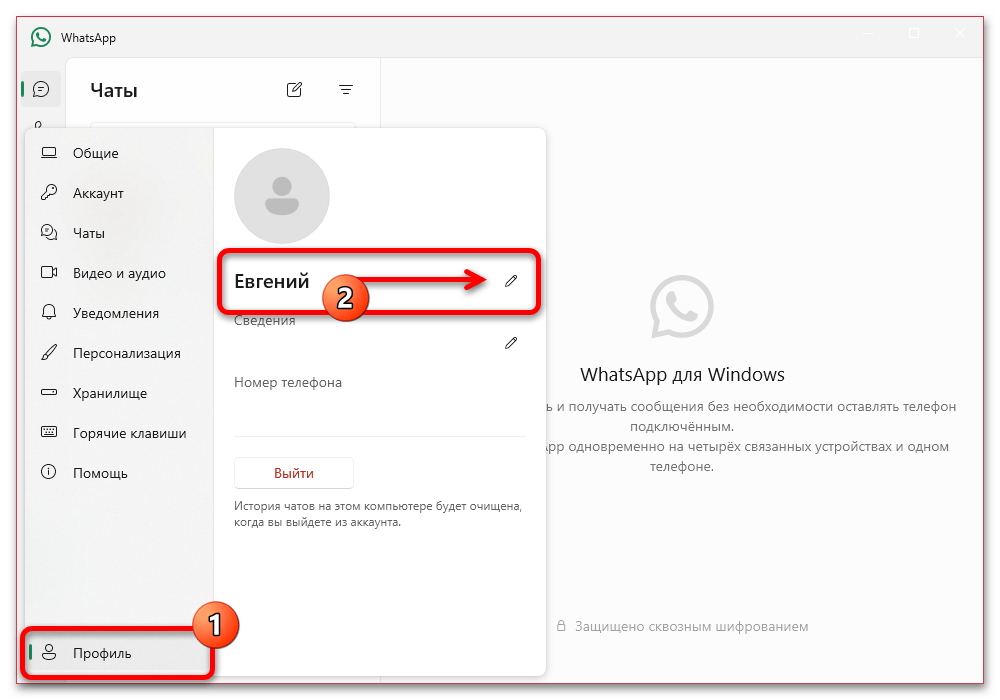Open the Хранилище settings section
The height and width of the screenshot is (700, 1000).
(x=119, y=393)
